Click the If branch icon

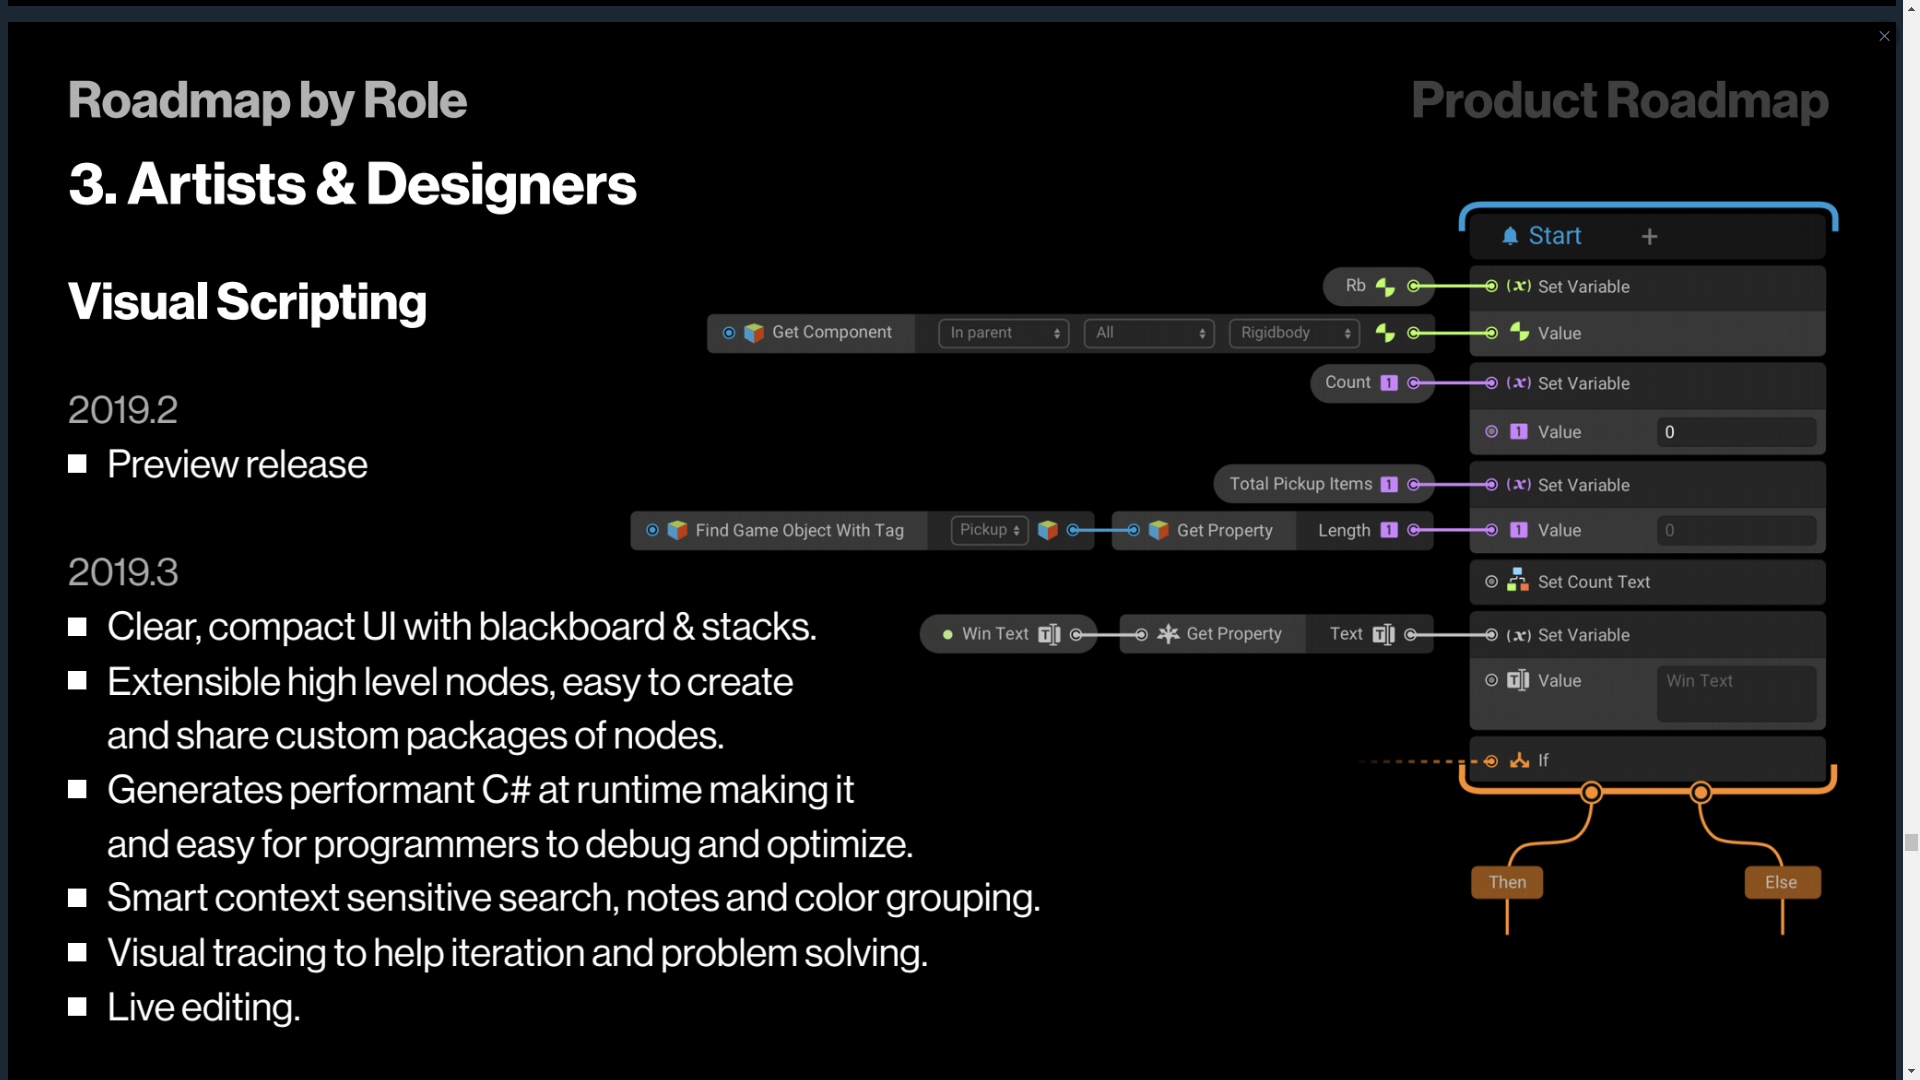(x=1519, y=760)
